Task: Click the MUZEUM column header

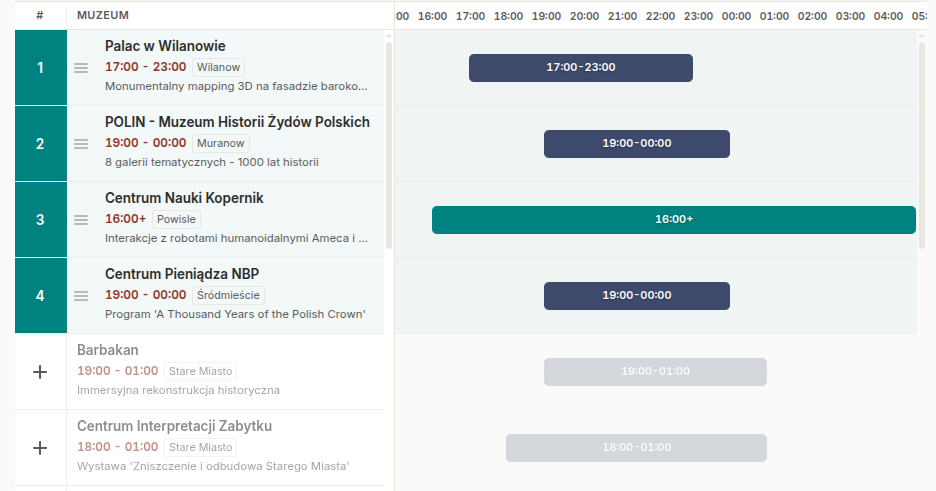Action: tap(103, 16)
